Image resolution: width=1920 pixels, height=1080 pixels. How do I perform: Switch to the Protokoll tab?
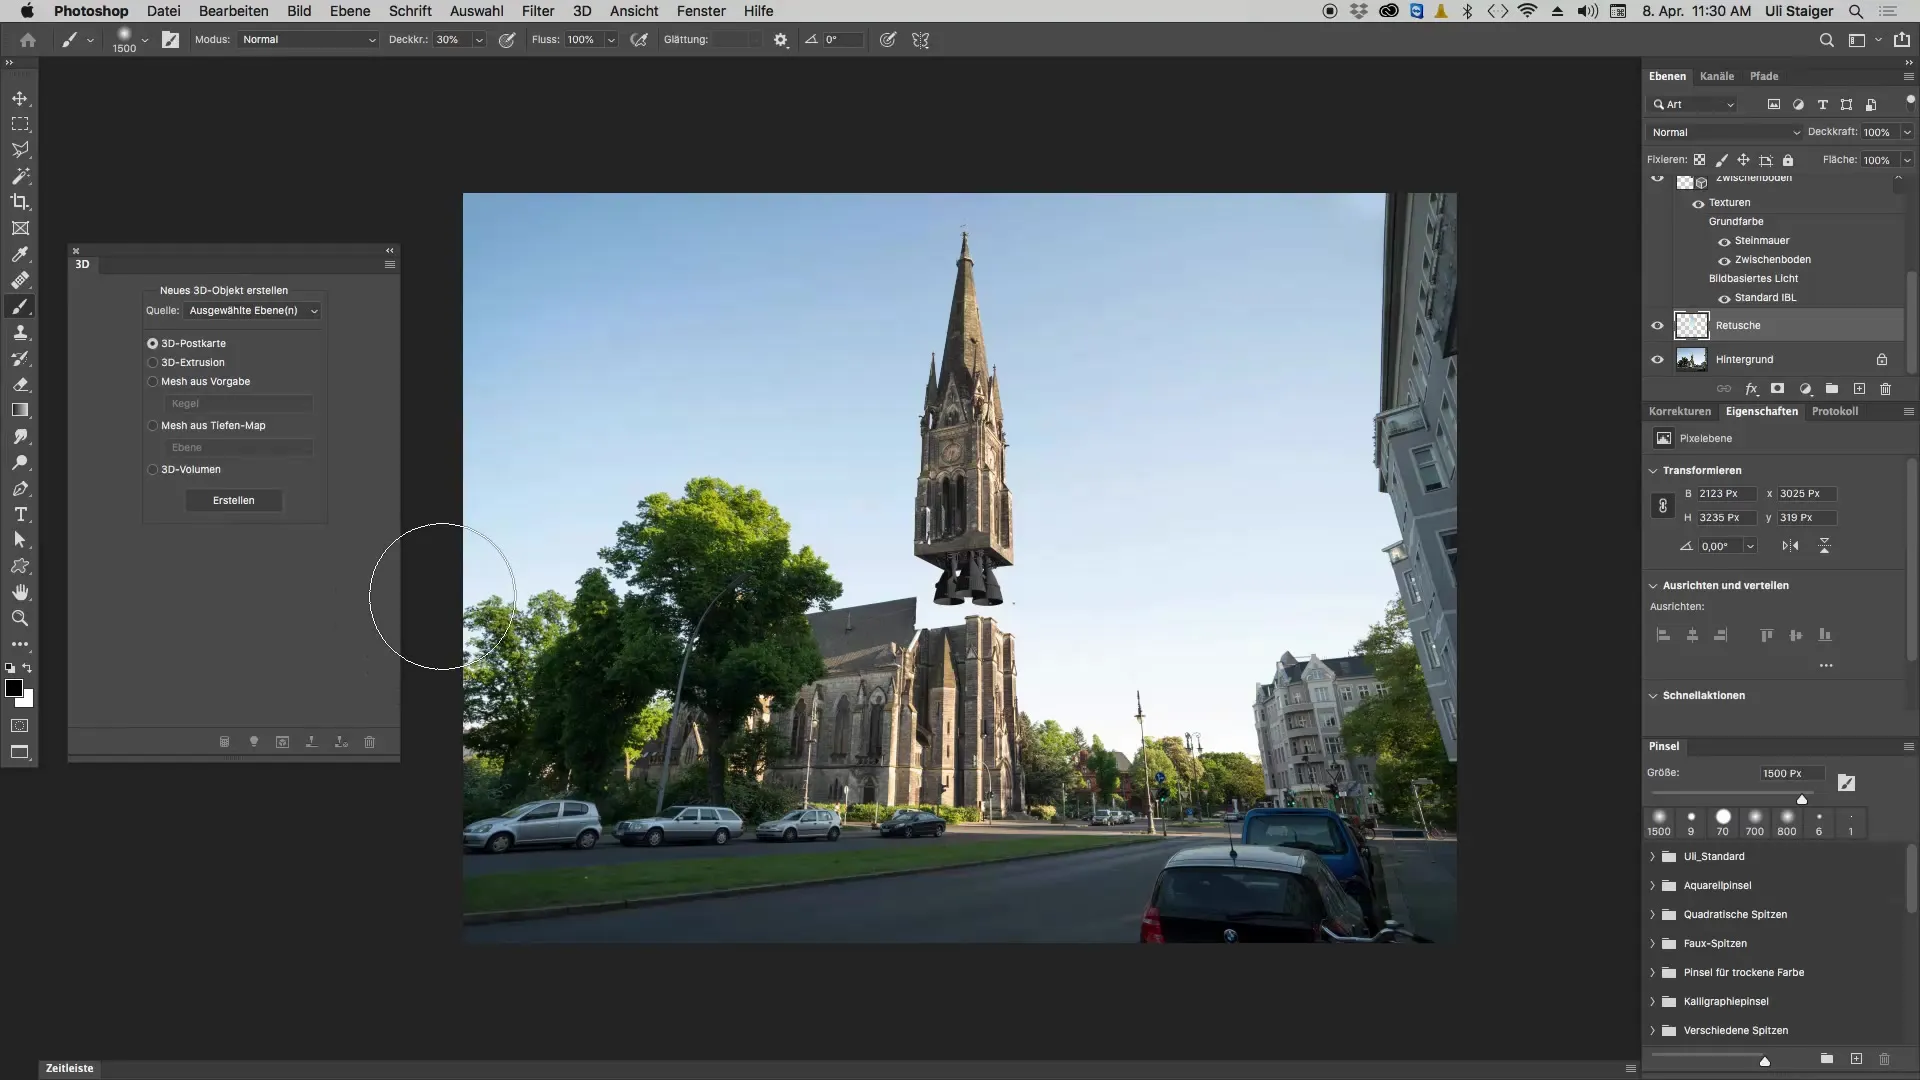pos(1835,411)
